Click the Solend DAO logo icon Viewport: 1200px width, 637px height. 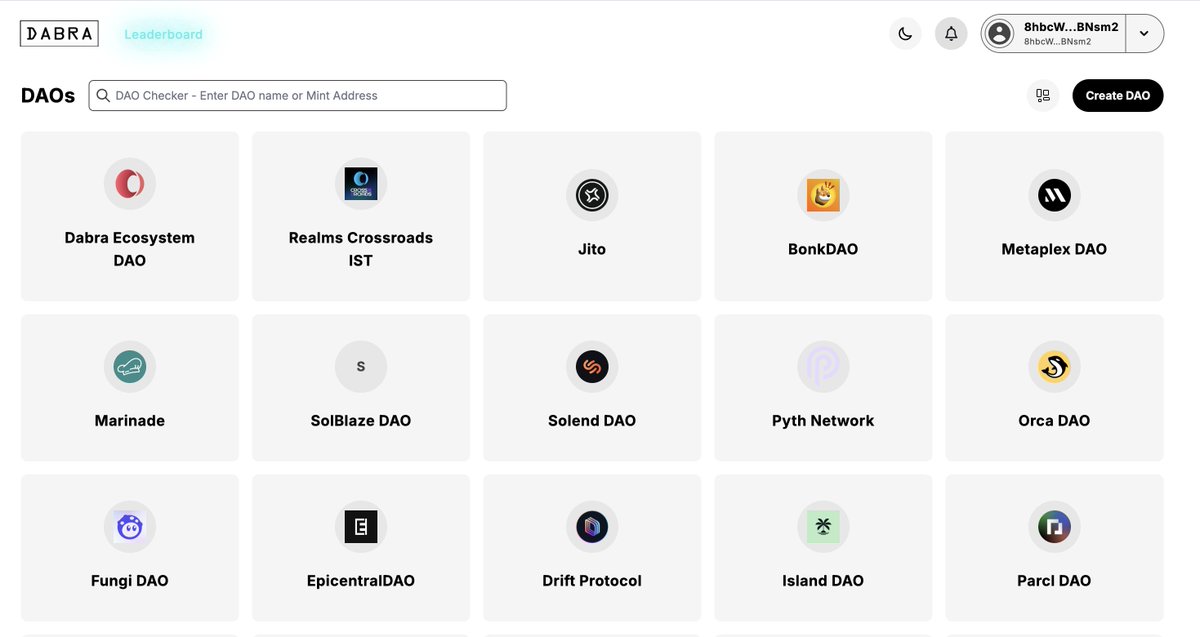pyautogui.click(x=592, y=367)
